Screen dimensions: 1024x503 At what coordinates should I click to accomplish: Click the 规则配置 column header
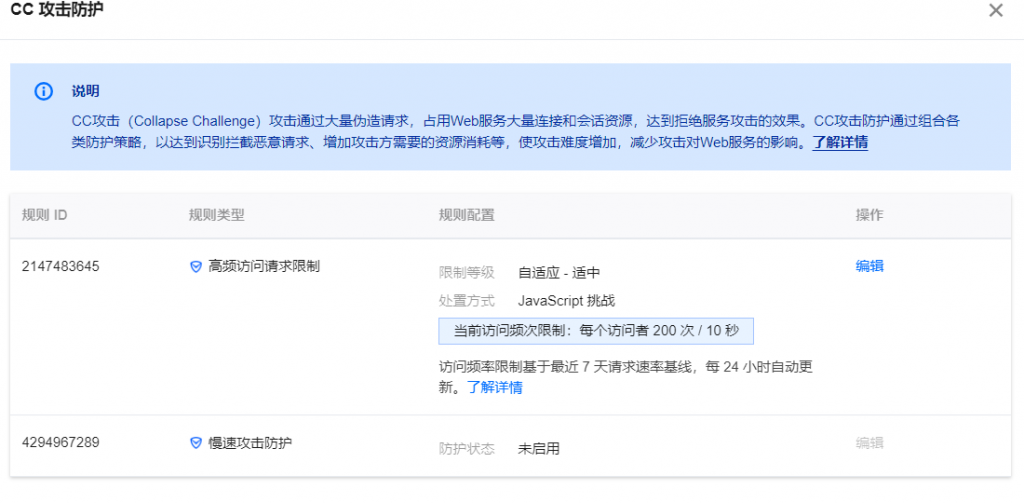466,215
